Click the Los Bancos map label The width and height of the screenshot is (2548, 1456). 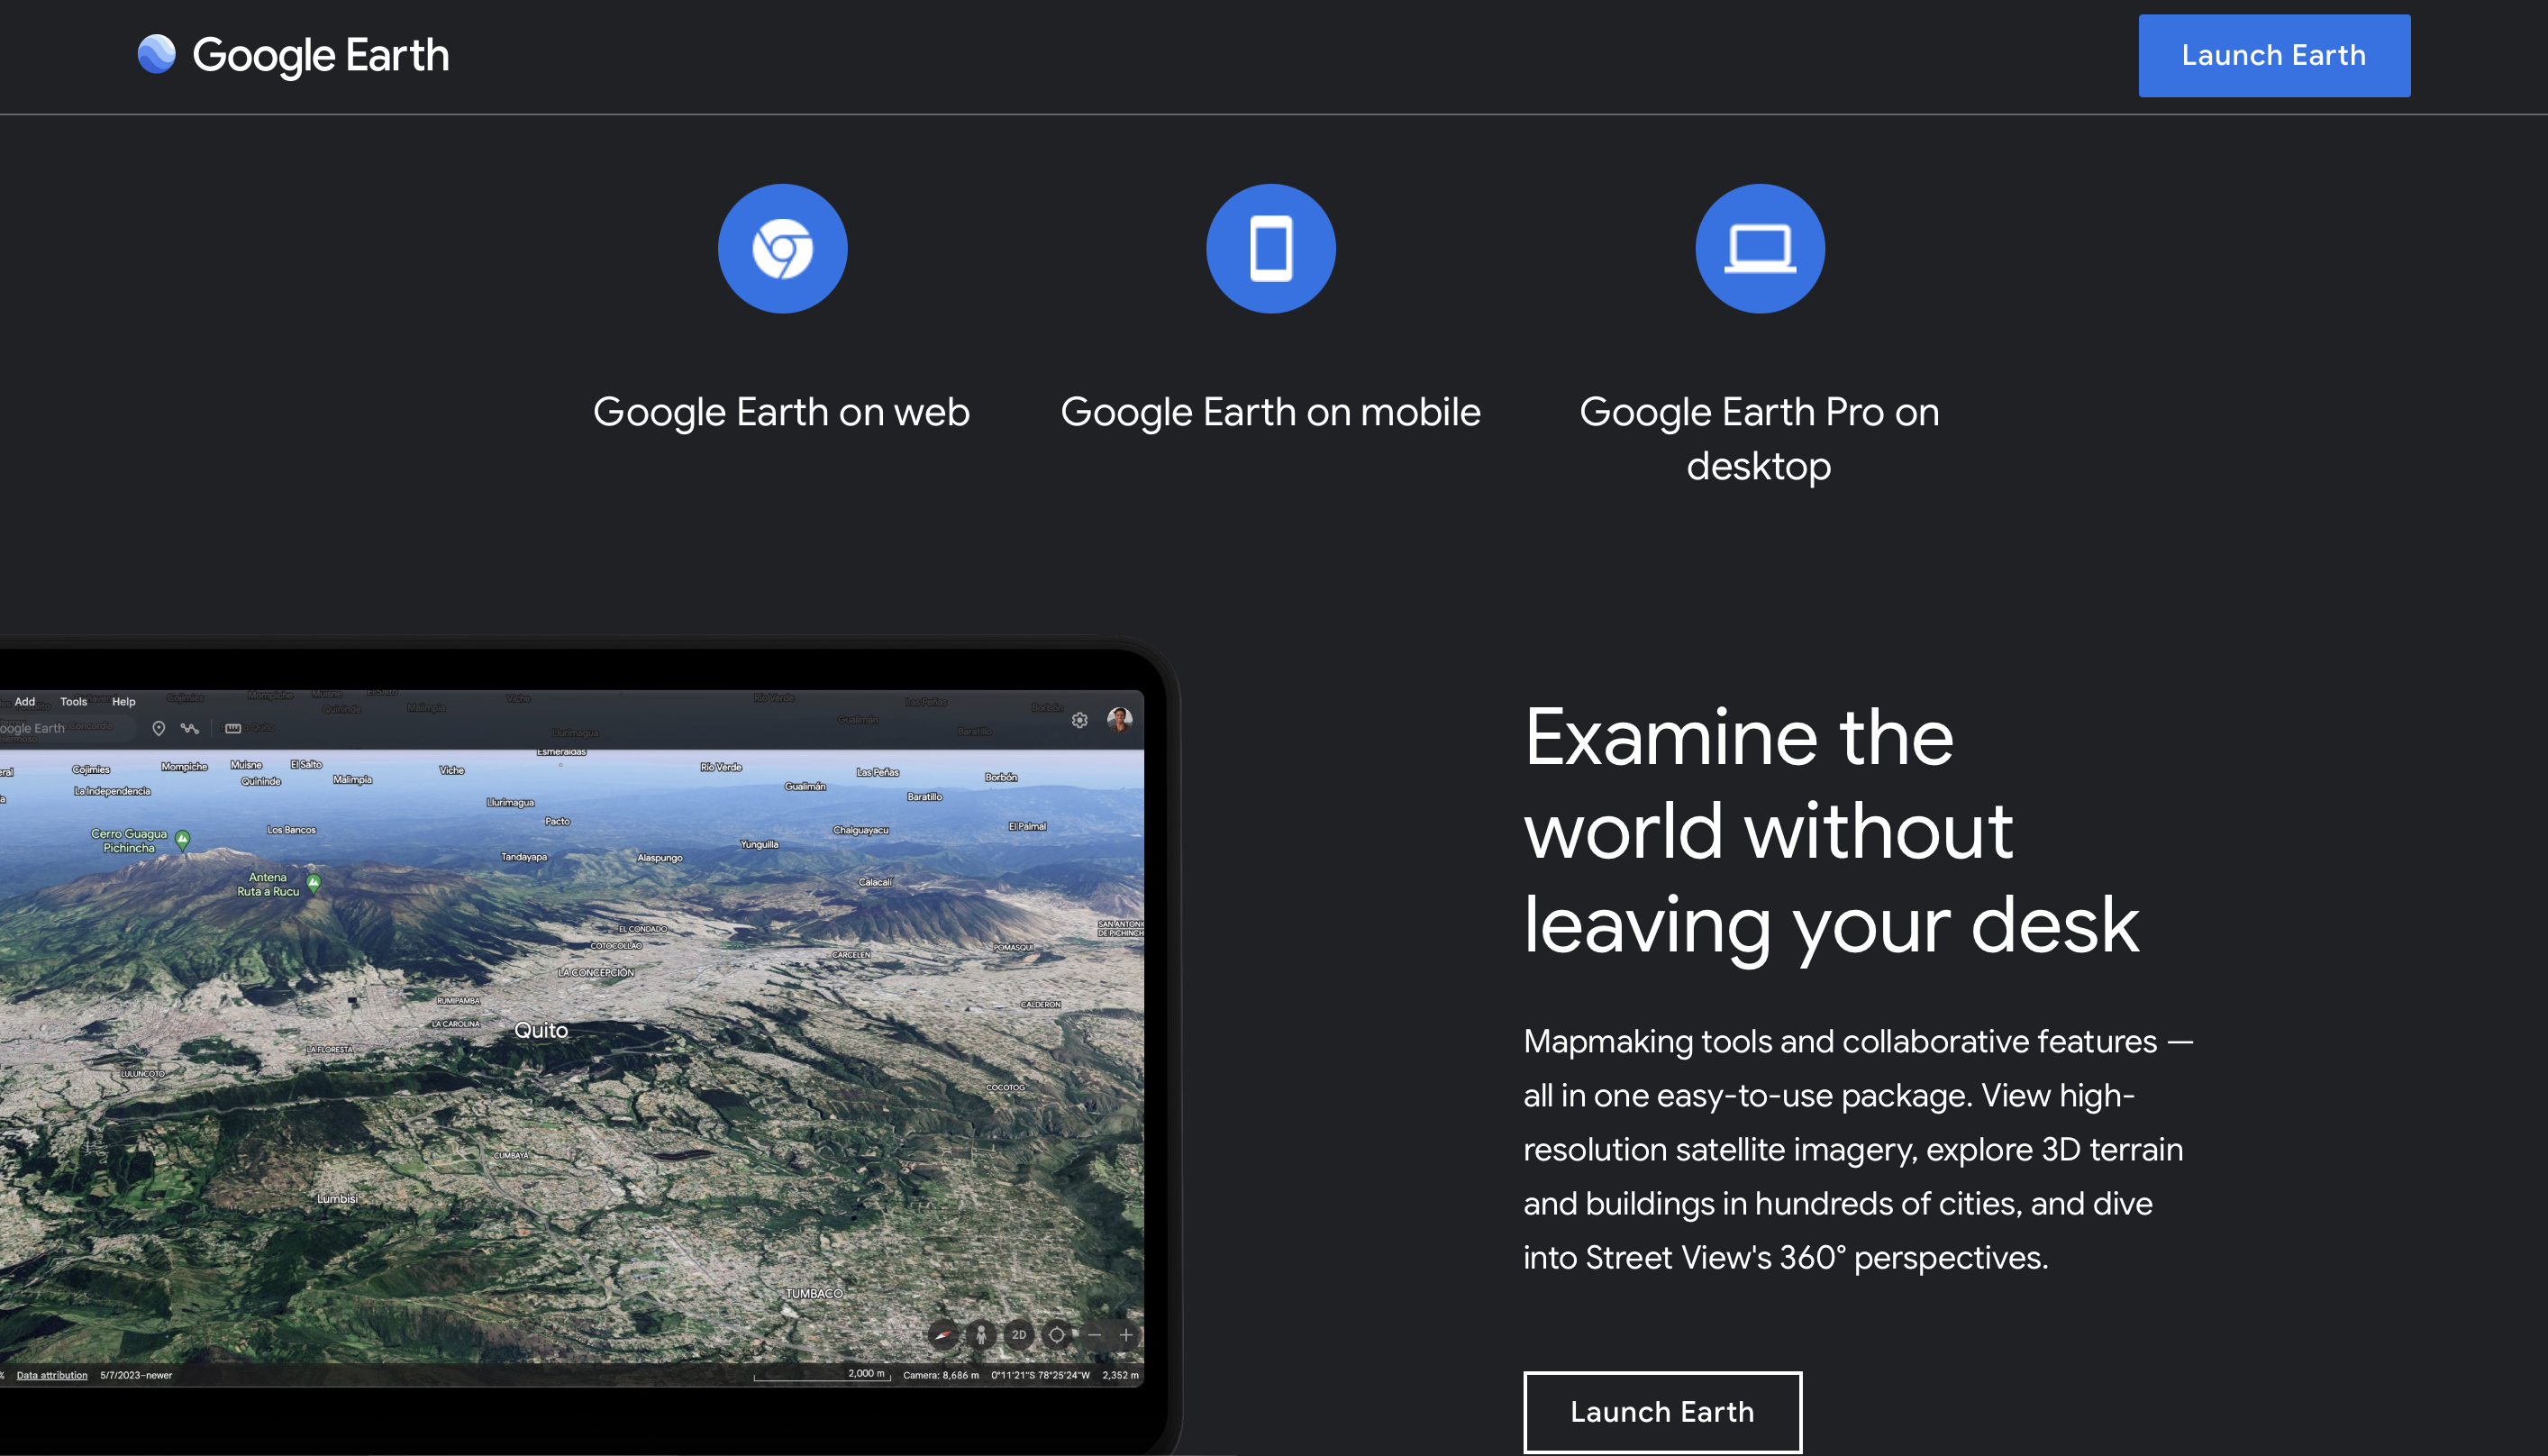291,830
